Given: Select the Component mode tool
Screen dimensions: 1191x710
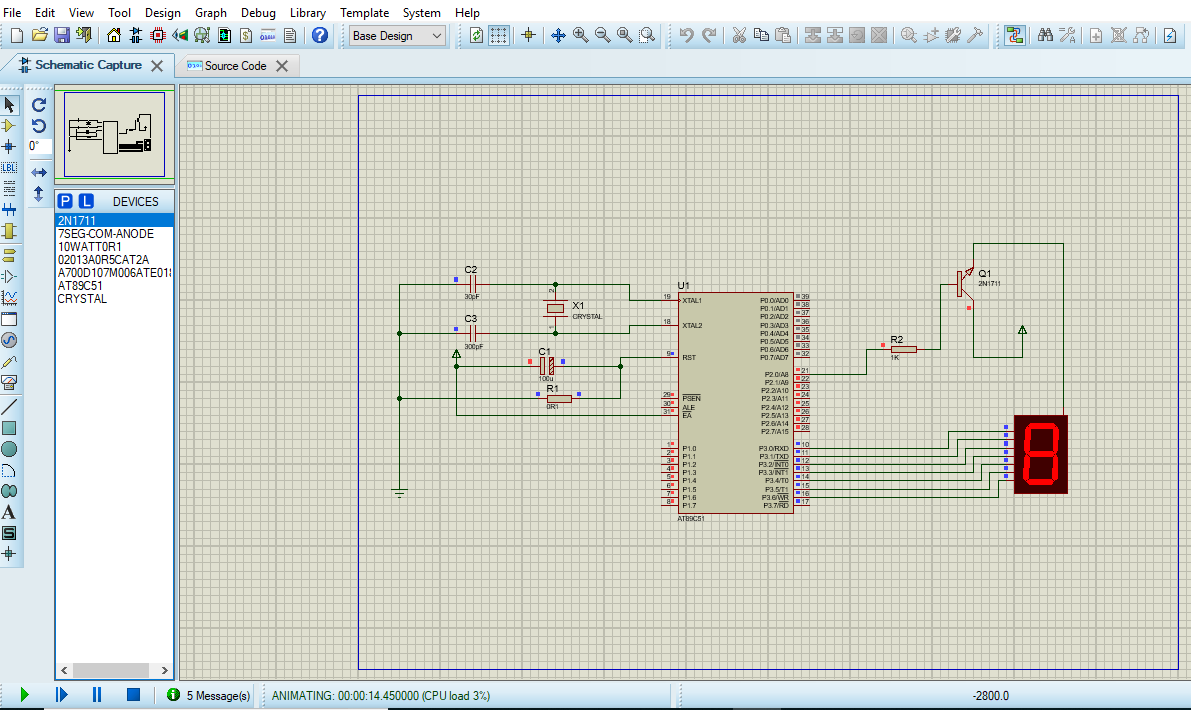Looking at the screenshot, I should coord(10,125).
